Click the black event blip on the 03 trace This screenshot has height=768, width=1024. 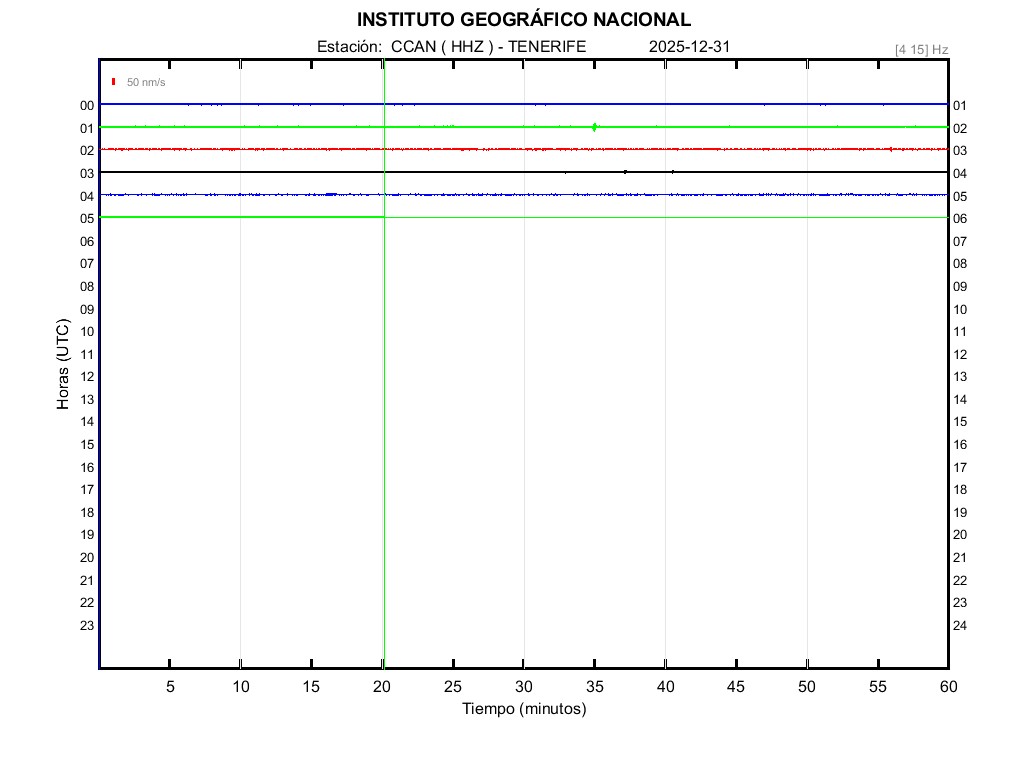(x=625, y=172)
